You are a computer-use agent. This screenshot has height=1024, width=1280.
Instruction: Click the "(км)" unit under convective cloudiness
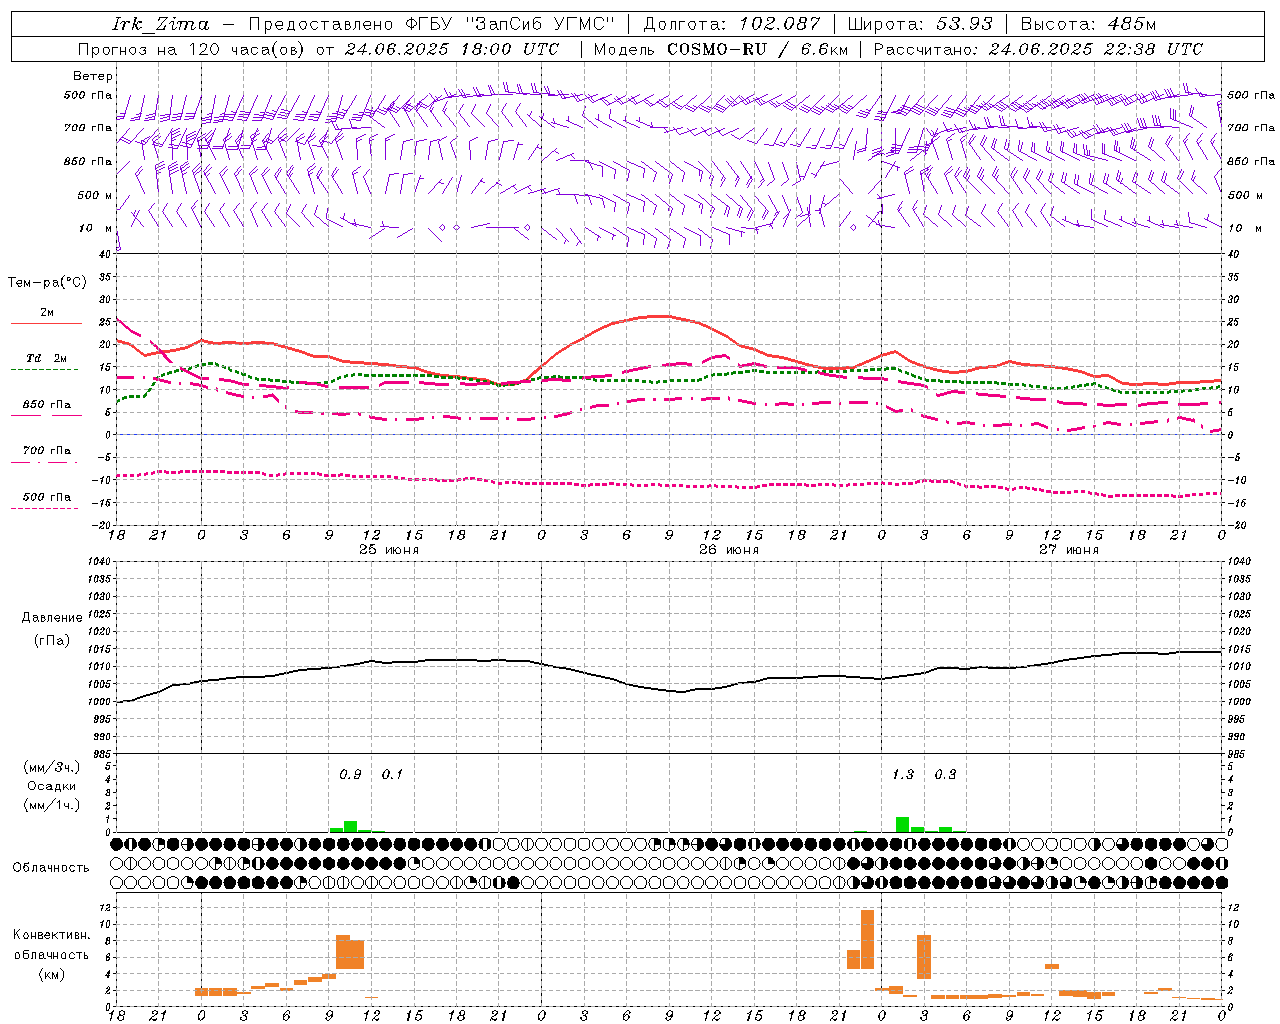[52, 973]
